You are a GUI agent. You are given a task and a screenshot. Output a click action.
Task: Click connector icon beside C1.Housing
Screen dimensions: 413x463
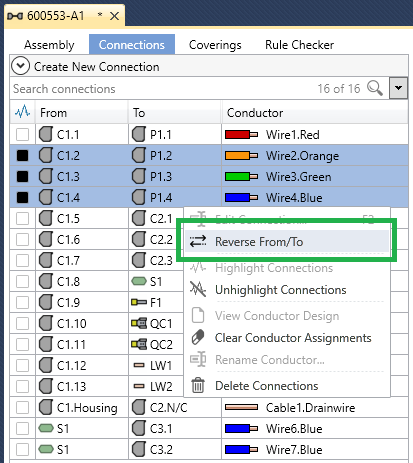pos(46,407)
